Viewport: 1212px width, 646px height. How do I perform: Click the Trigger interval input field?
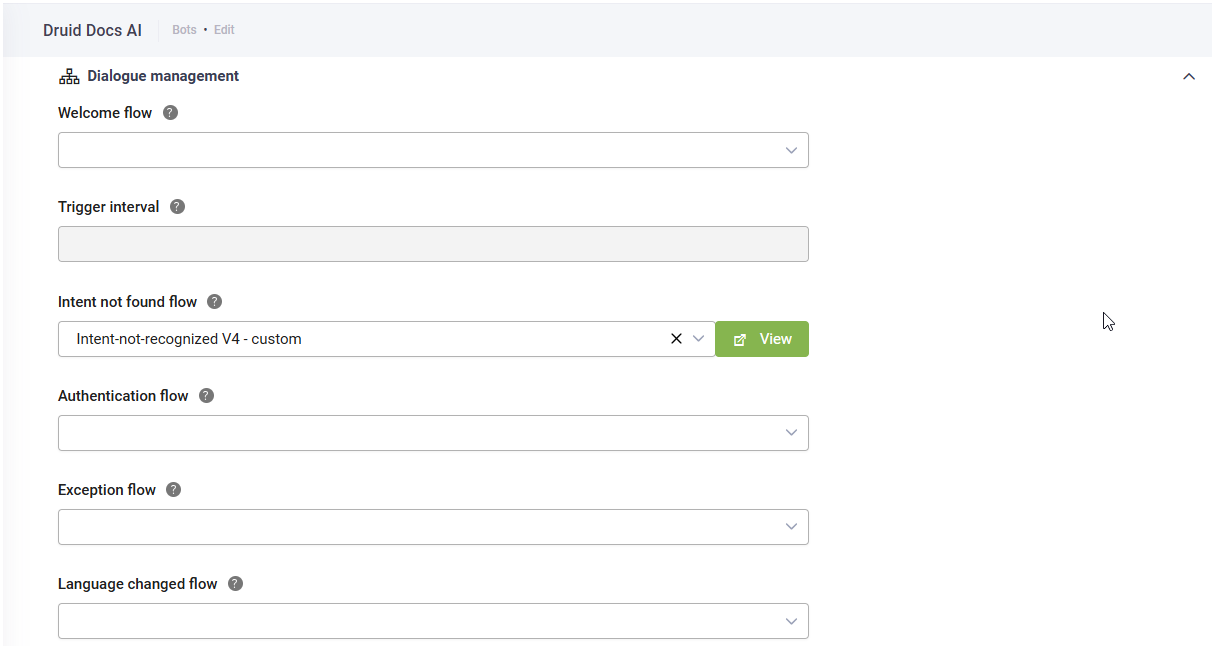433,244
